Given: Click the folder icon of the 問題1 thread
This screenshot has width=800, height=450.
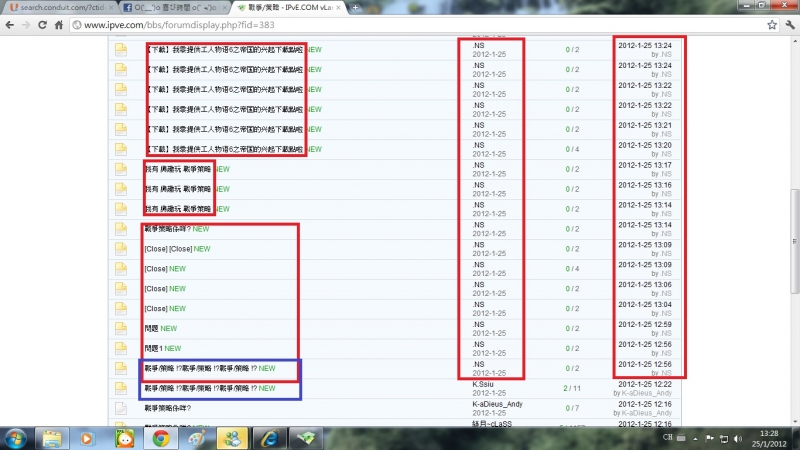Looking at the screenshot, I should [121, 348].
